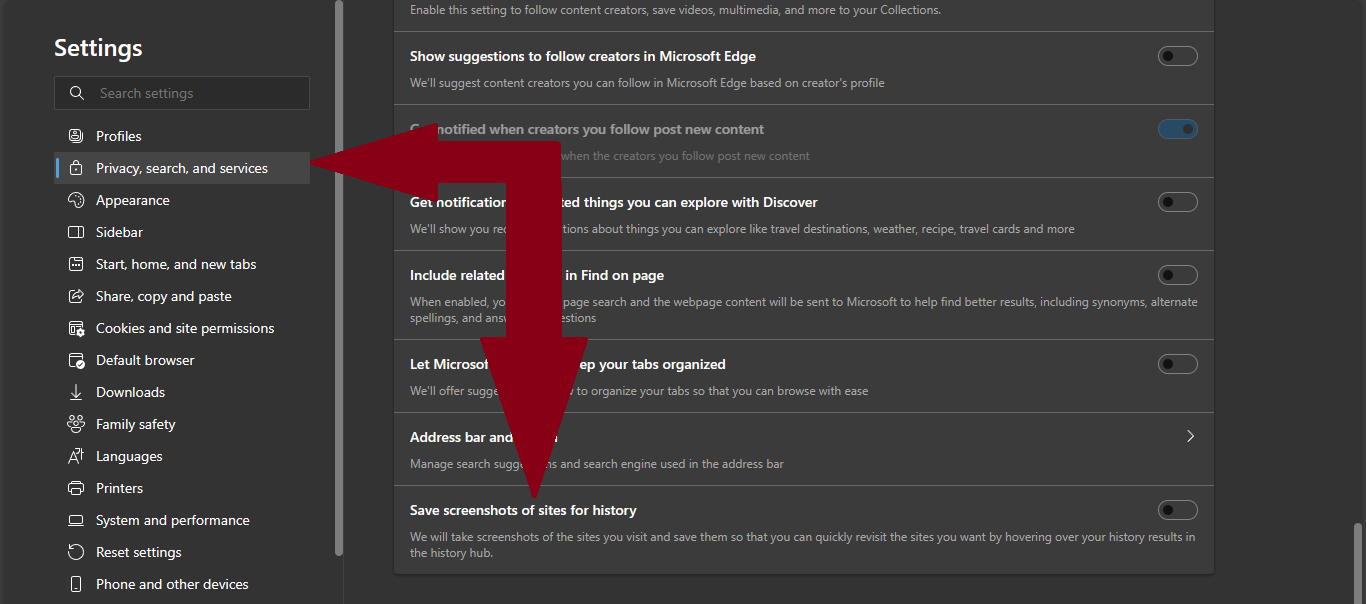Open Start, home, and new tabs

click(182, 264)
